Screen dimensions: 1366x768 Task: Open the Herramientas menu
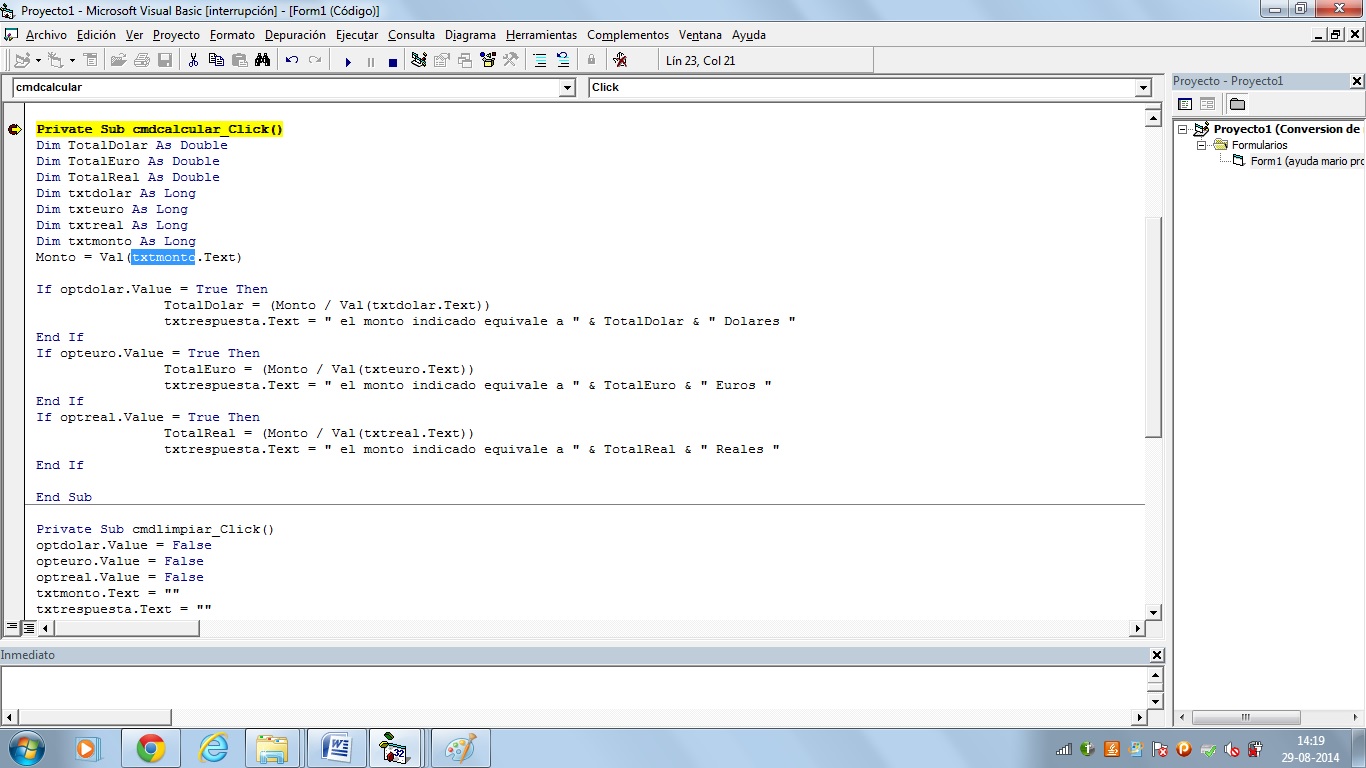[x=541, y=35]
